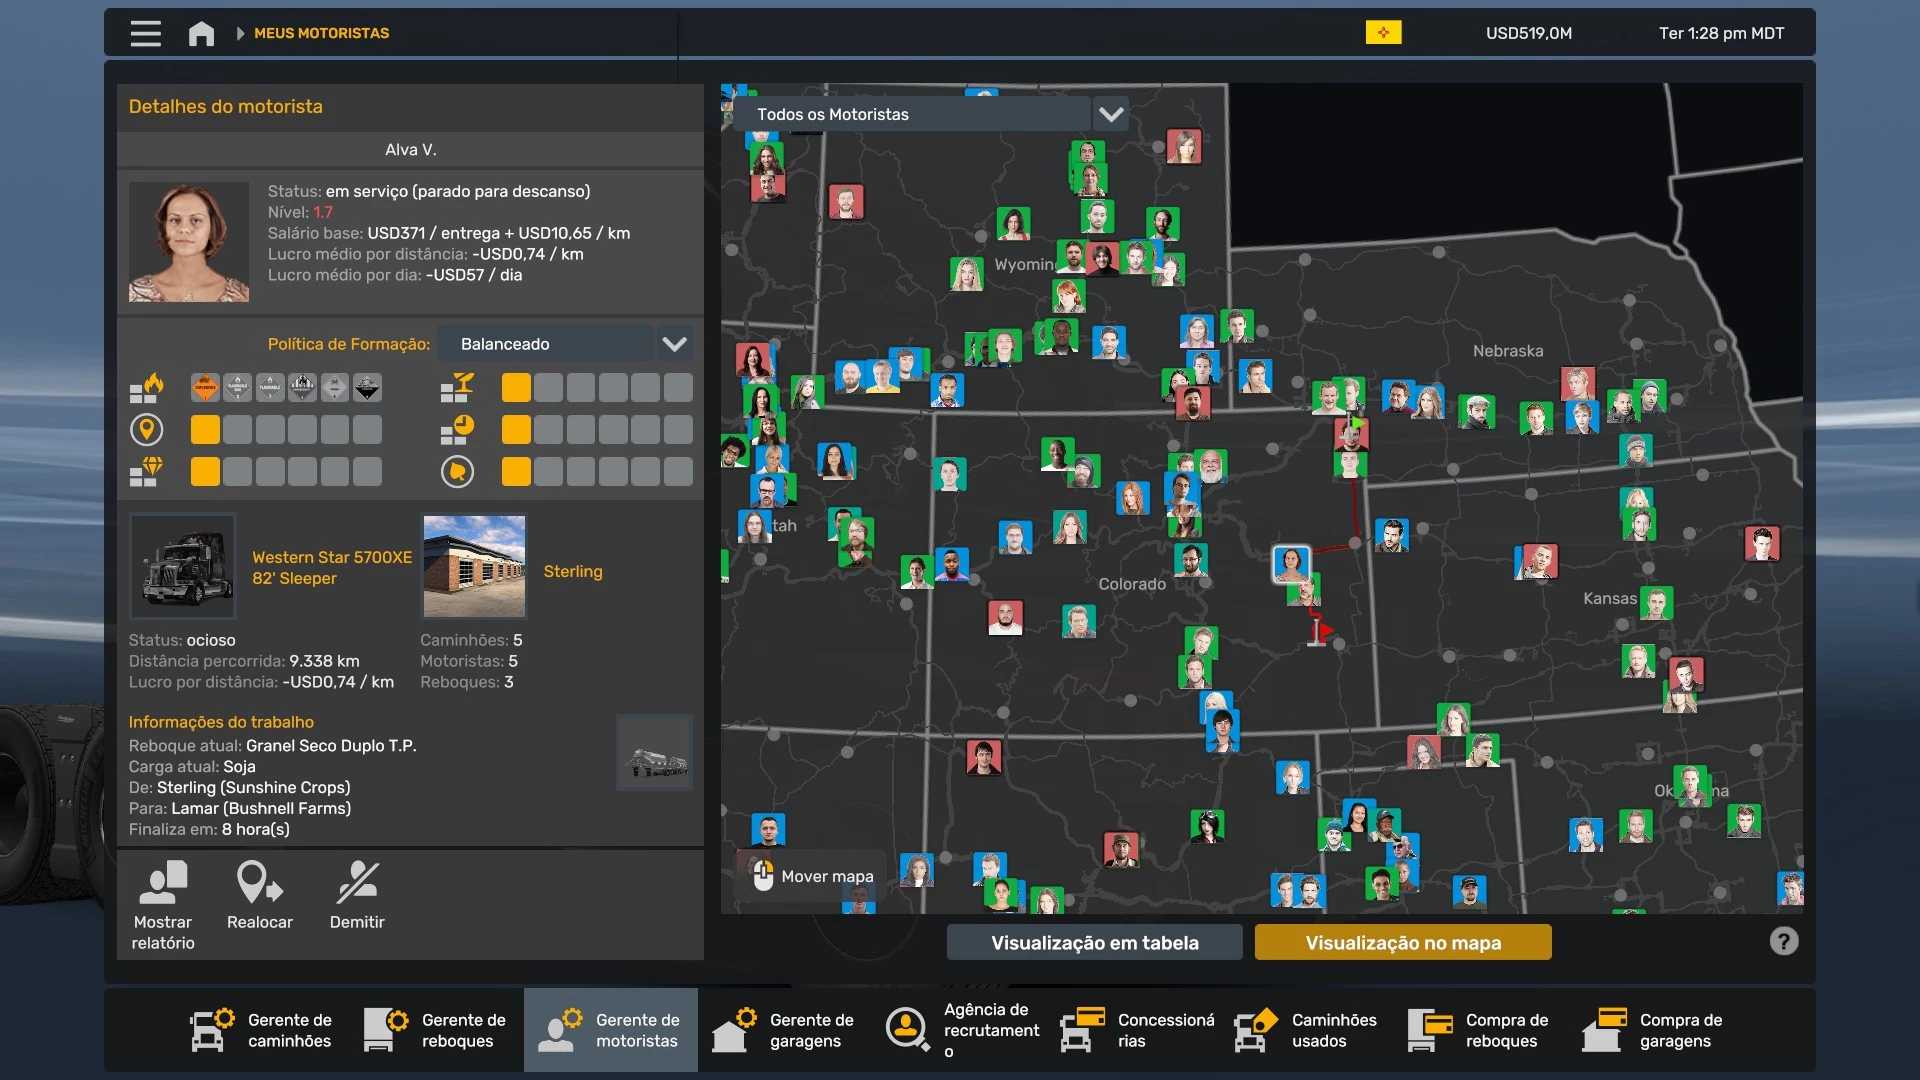Open the hamburger main menu
Screen dimensions: 1920x1080
click(145, 33)
